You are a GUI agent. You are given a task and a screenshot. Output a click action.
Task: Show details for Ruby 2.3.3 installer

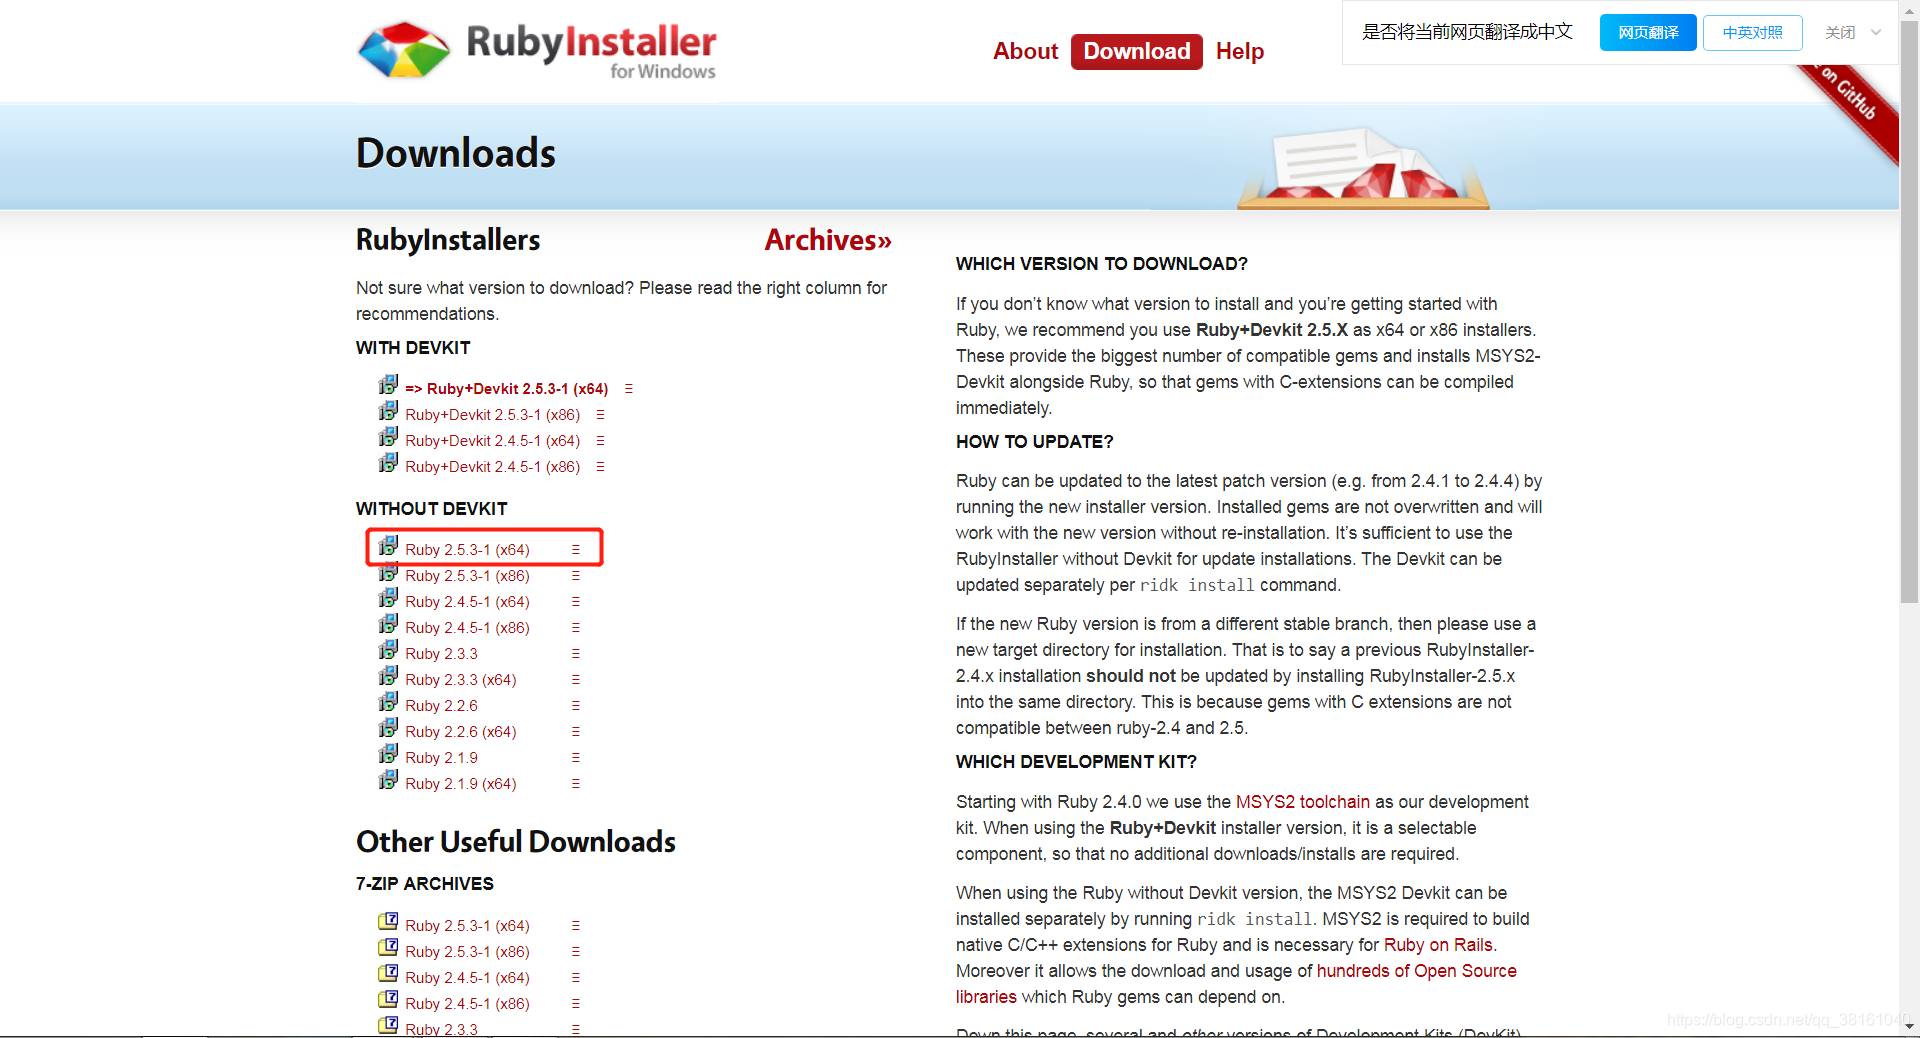point(575,654)
